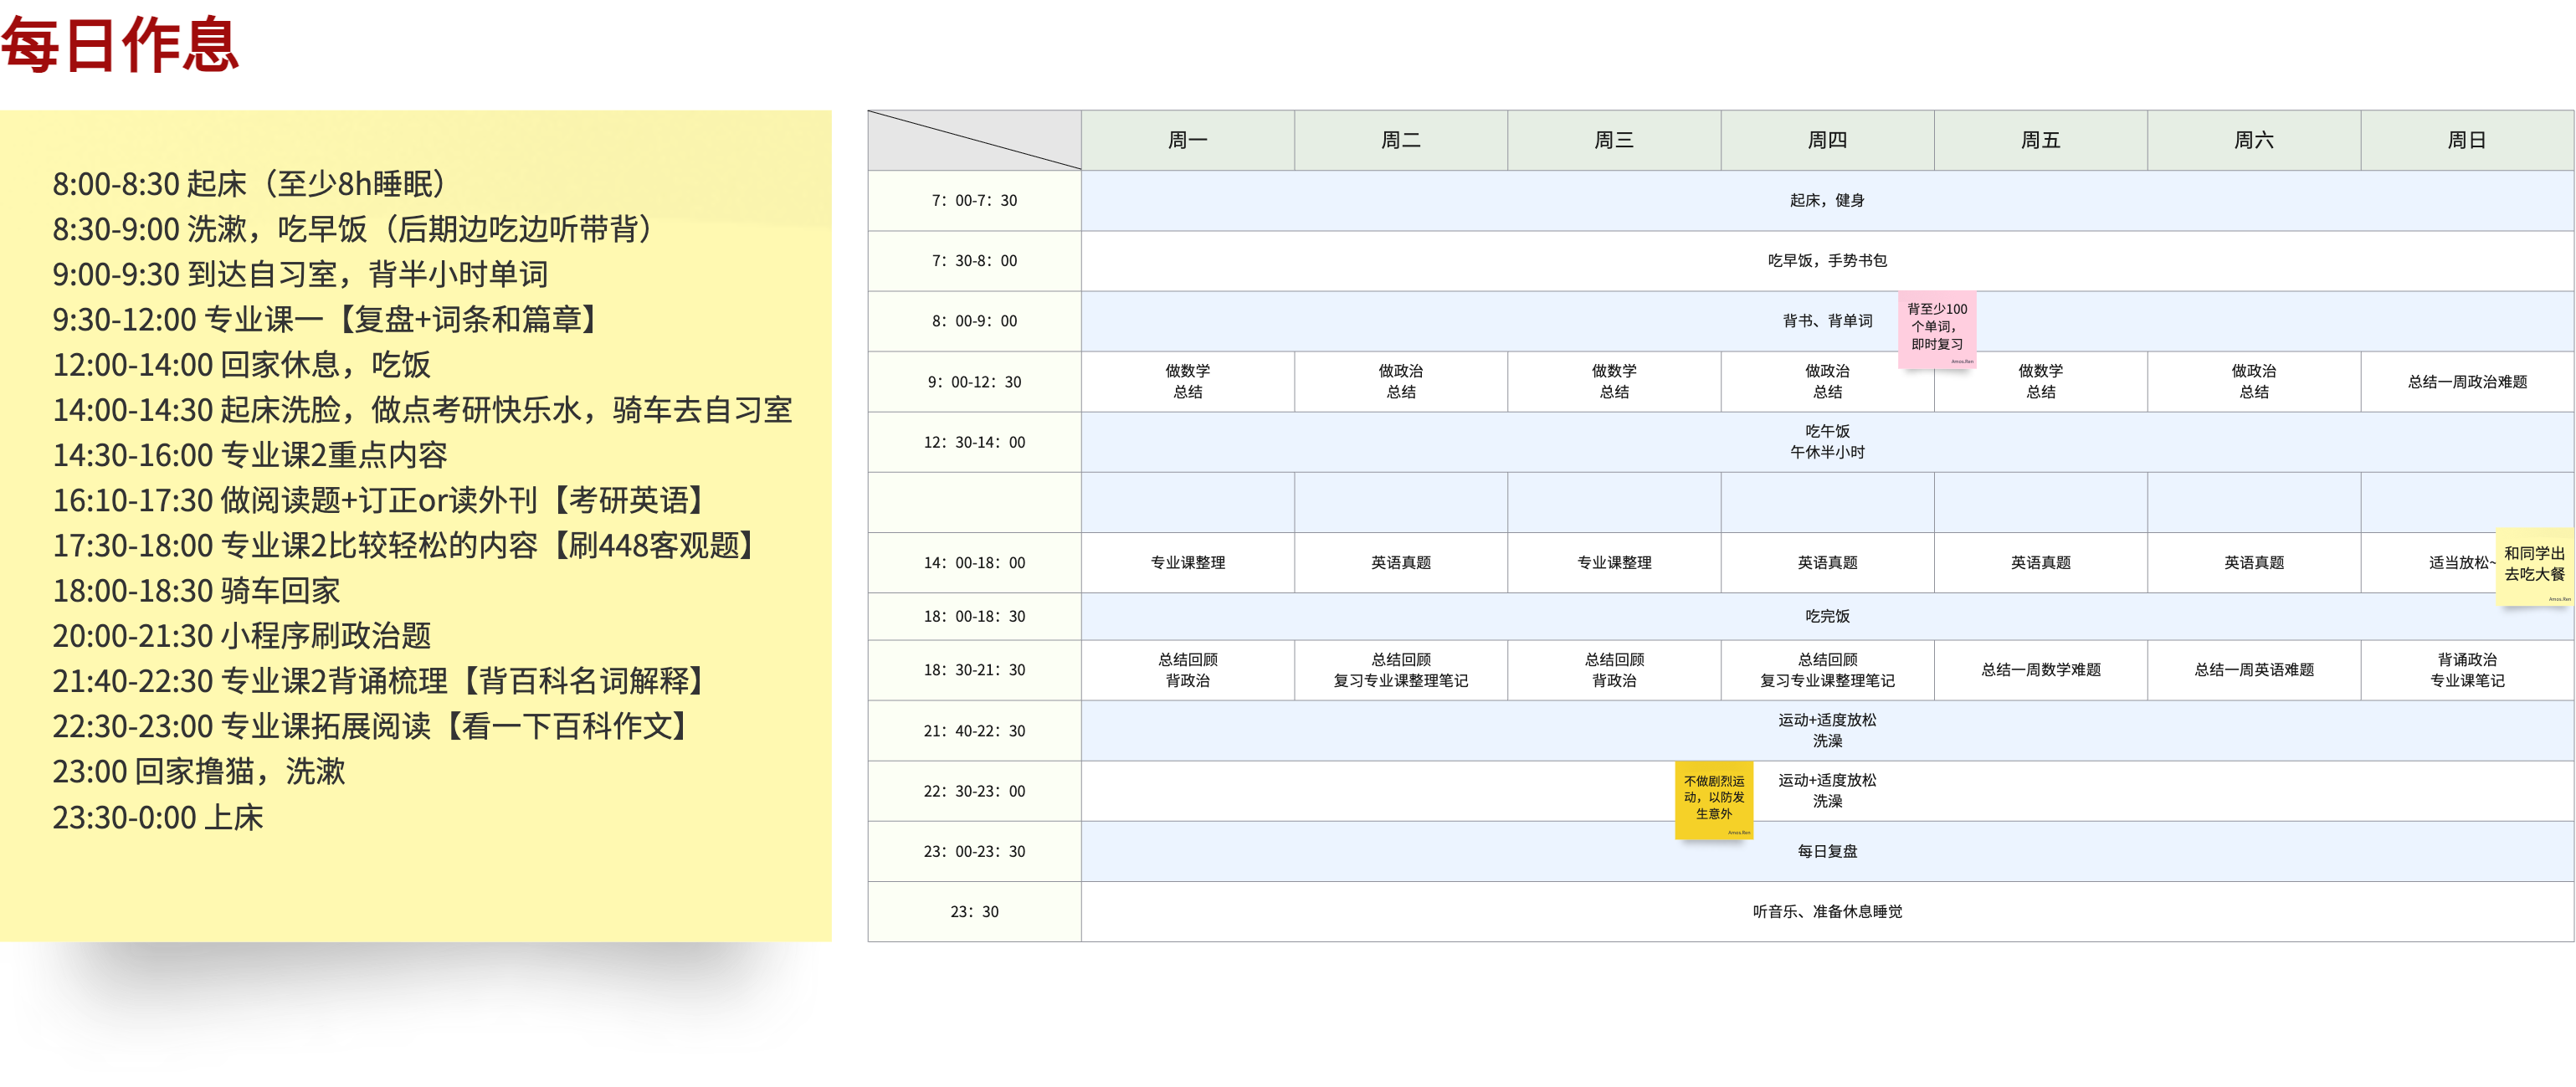Select the 7:00-7:30 time row cell
The height and width of the screenshot is (1087, 2576).
974,200
